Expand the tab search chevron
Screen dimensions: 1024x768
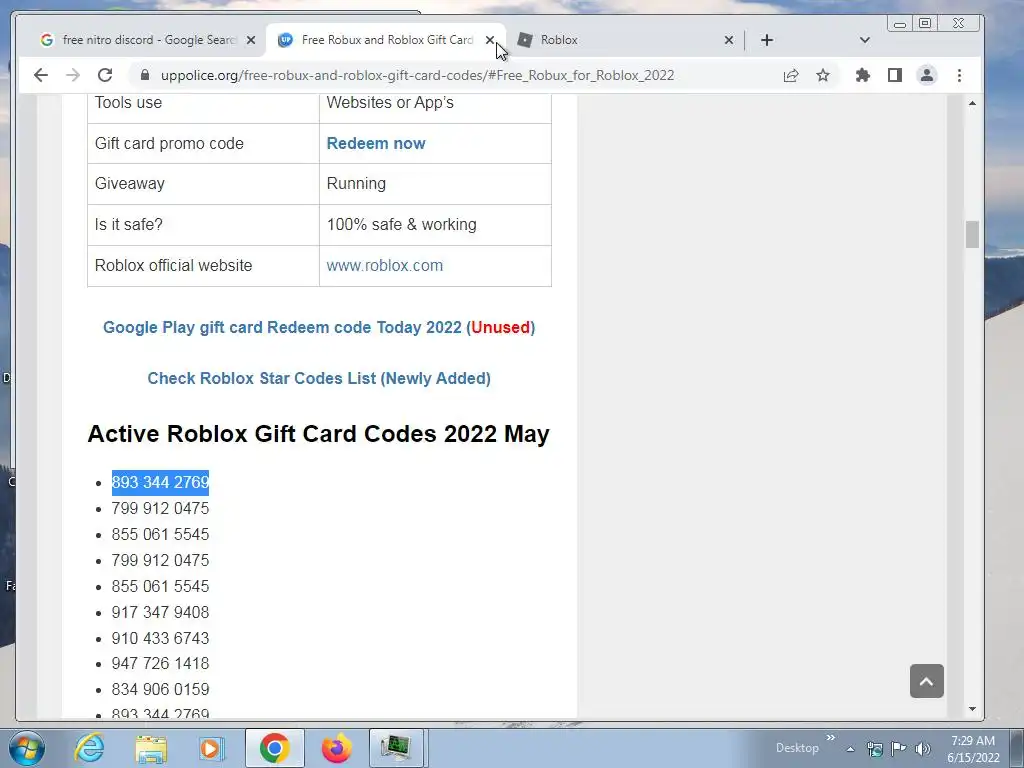coord(865,40)
